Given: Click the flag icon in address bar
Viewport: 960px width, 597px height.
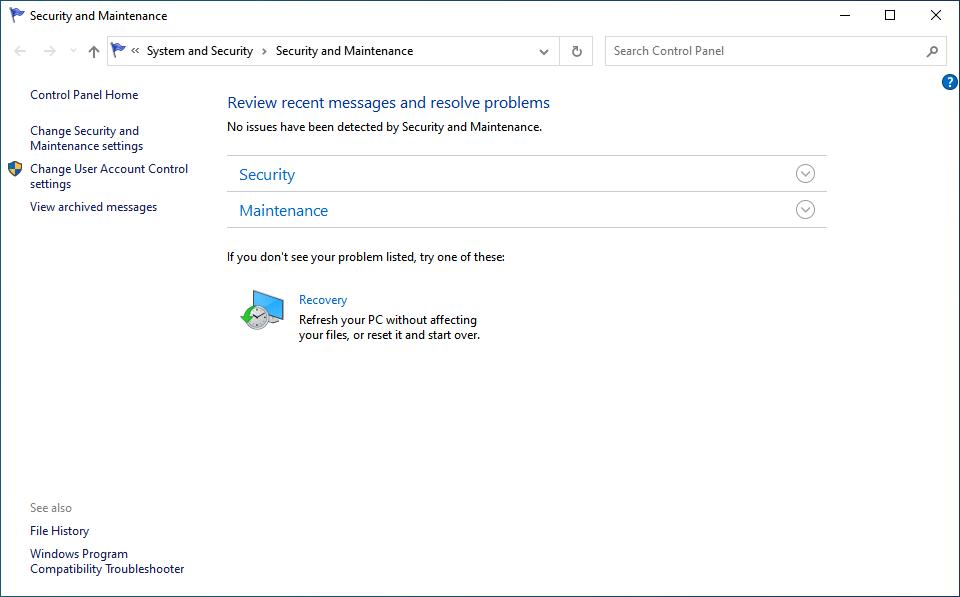Looking at the screenshot, I should point(118,50).
